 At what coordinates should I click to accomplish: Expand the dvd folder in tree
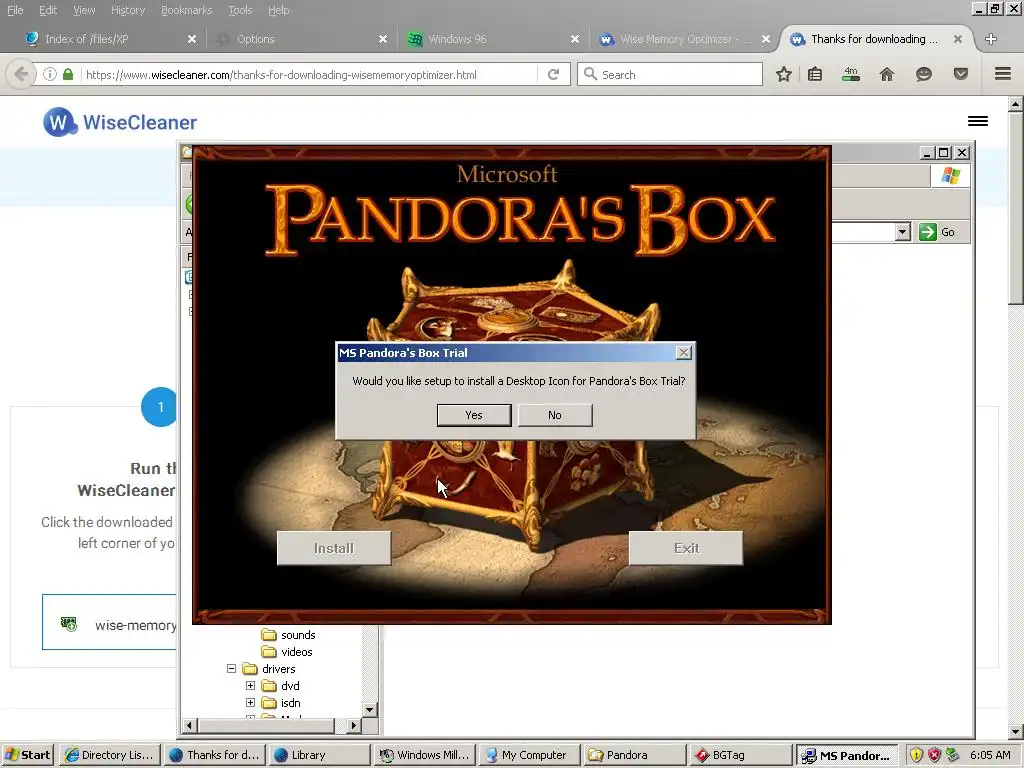(x=250, y=686)
